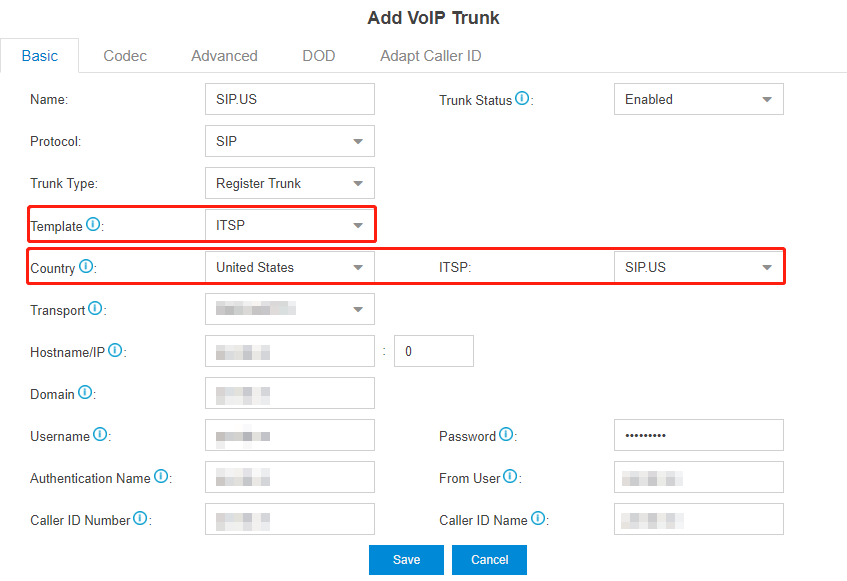Open the Country dropdown showing United States

pos(290,267)
